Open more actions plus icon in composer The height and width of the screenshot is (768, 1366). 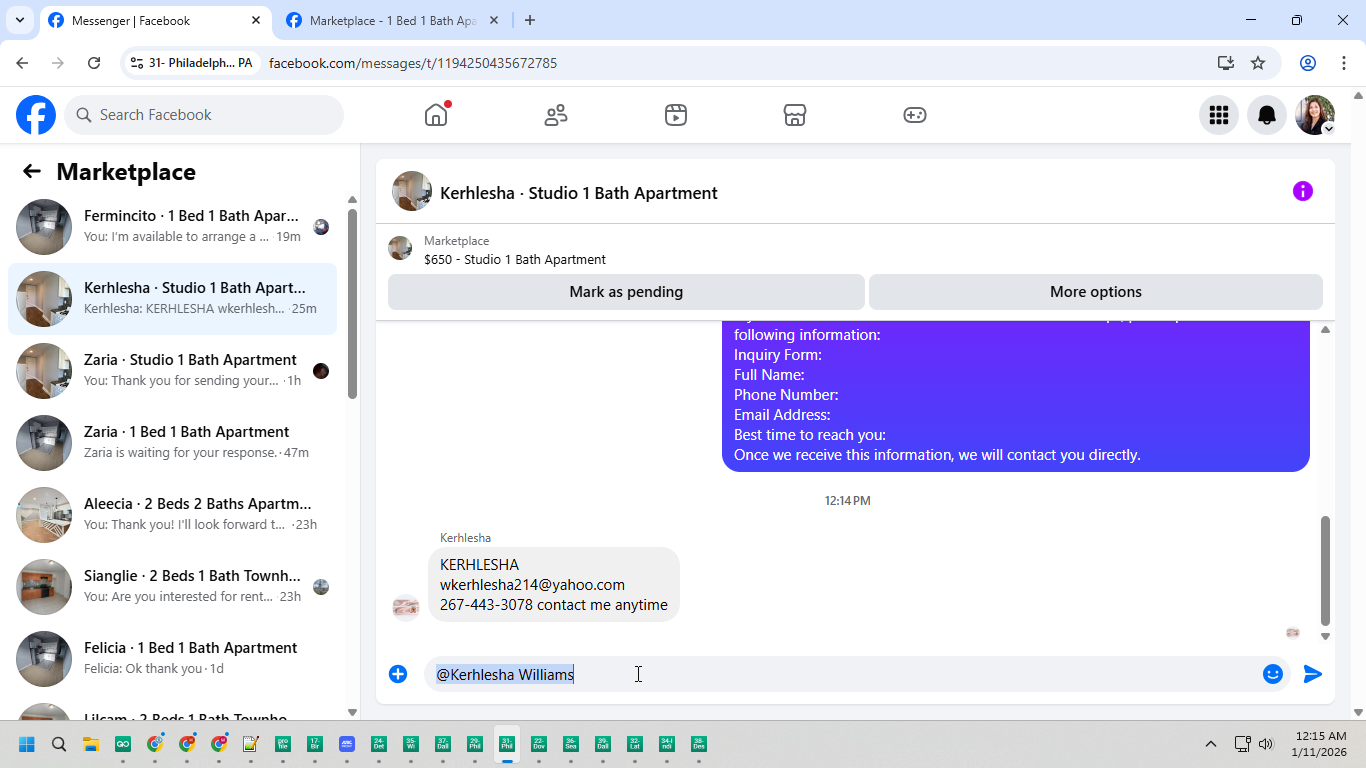click(x=398, y=674)
